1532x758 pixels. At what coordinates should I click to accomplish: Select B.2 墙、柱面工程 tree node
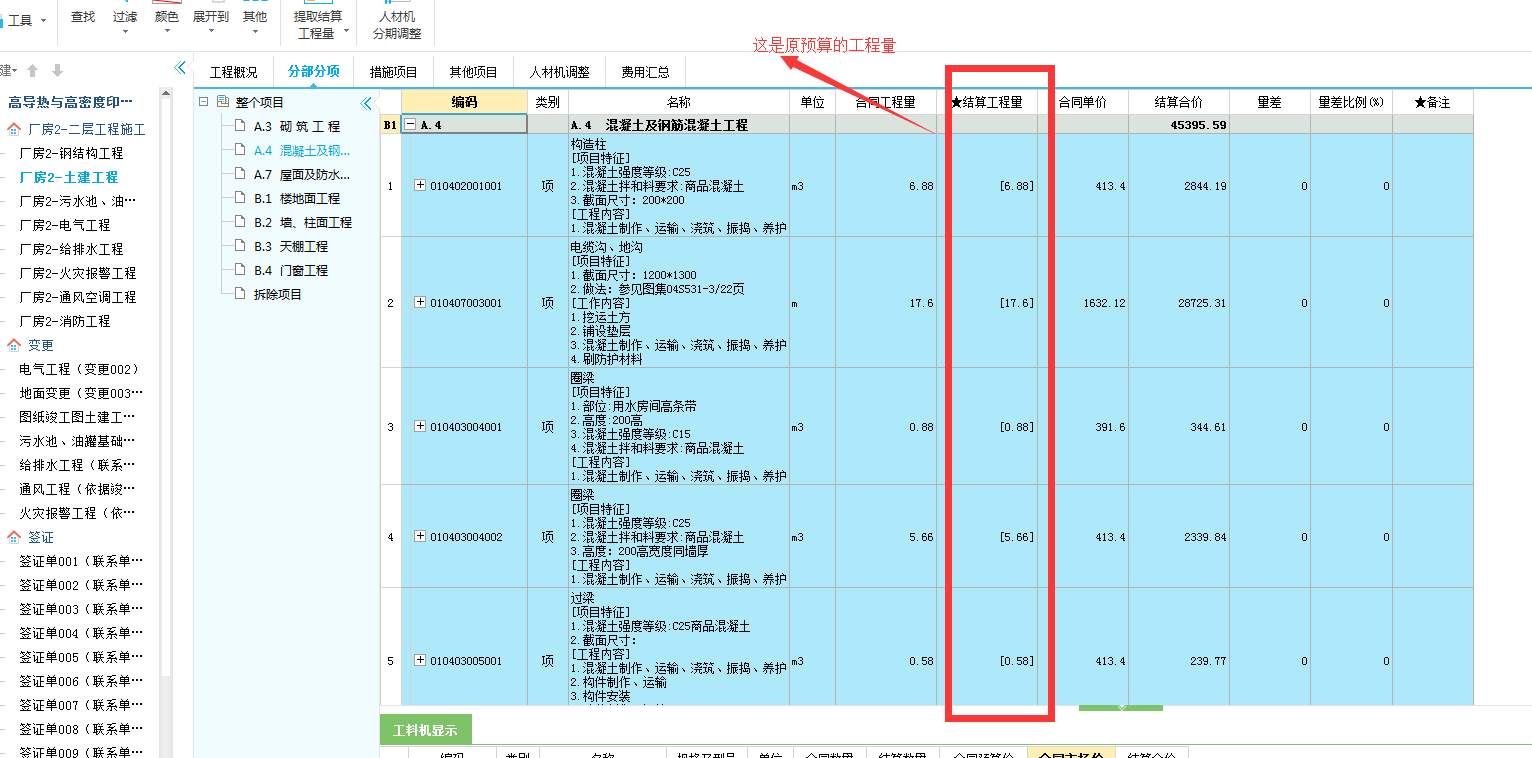(302, 223)
